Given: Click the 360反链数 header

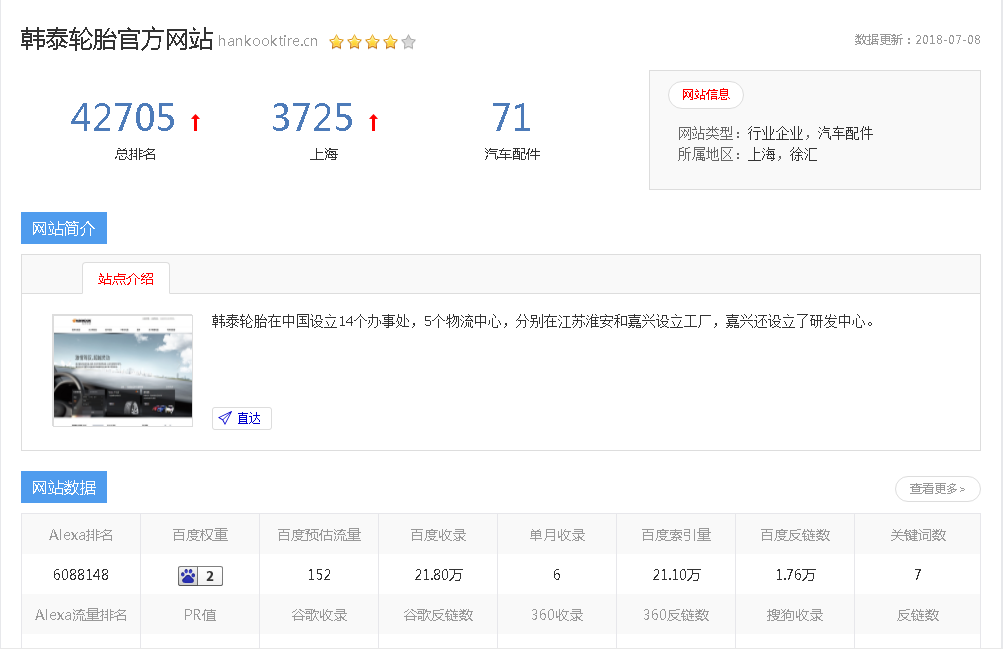Looking at the screenshot, I should coord(676,615).
